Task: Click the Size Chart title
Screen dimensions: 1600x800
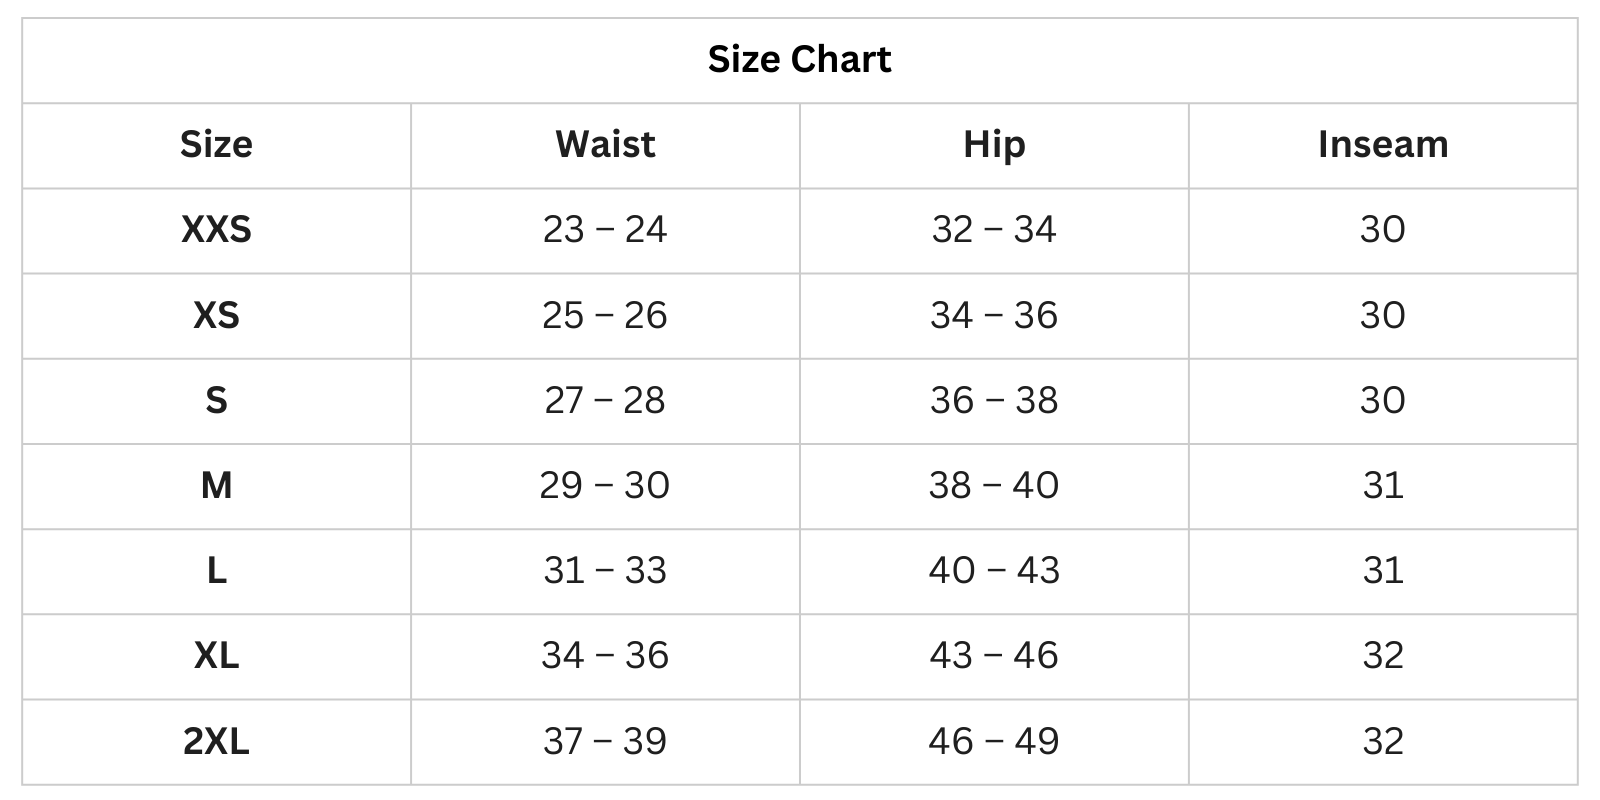Action: [x=799, y=60]
